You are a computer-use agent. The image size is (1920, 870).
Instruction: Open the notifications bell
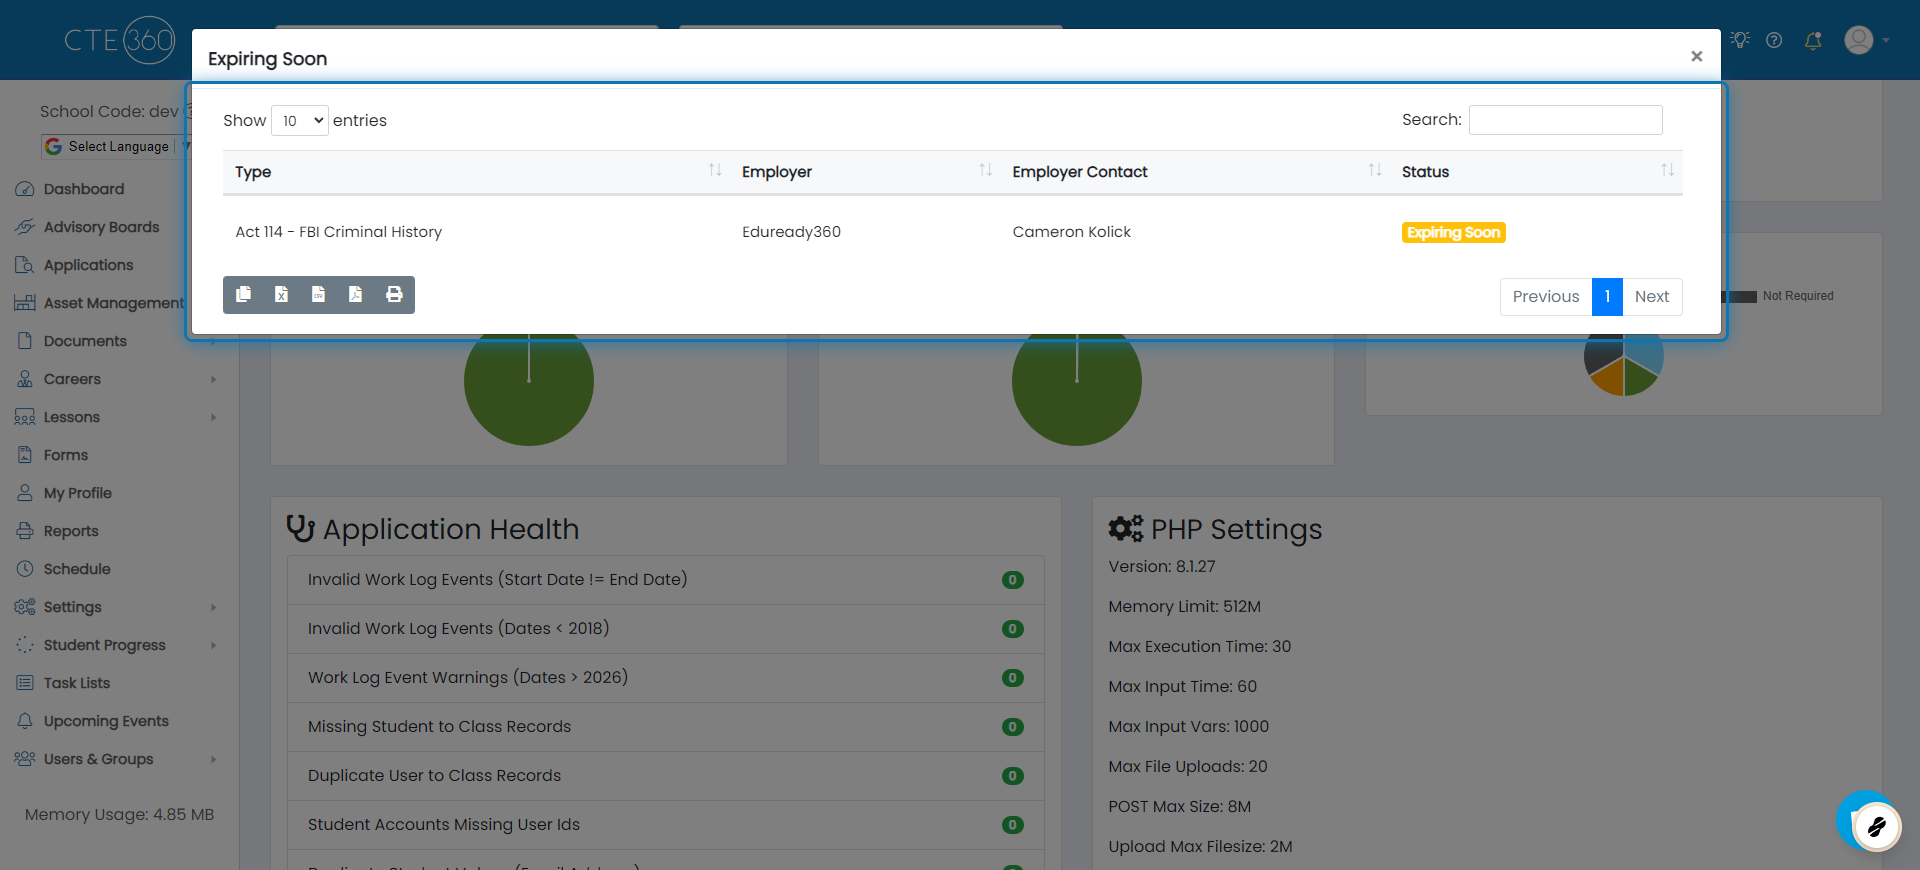tap(1812, 40)
